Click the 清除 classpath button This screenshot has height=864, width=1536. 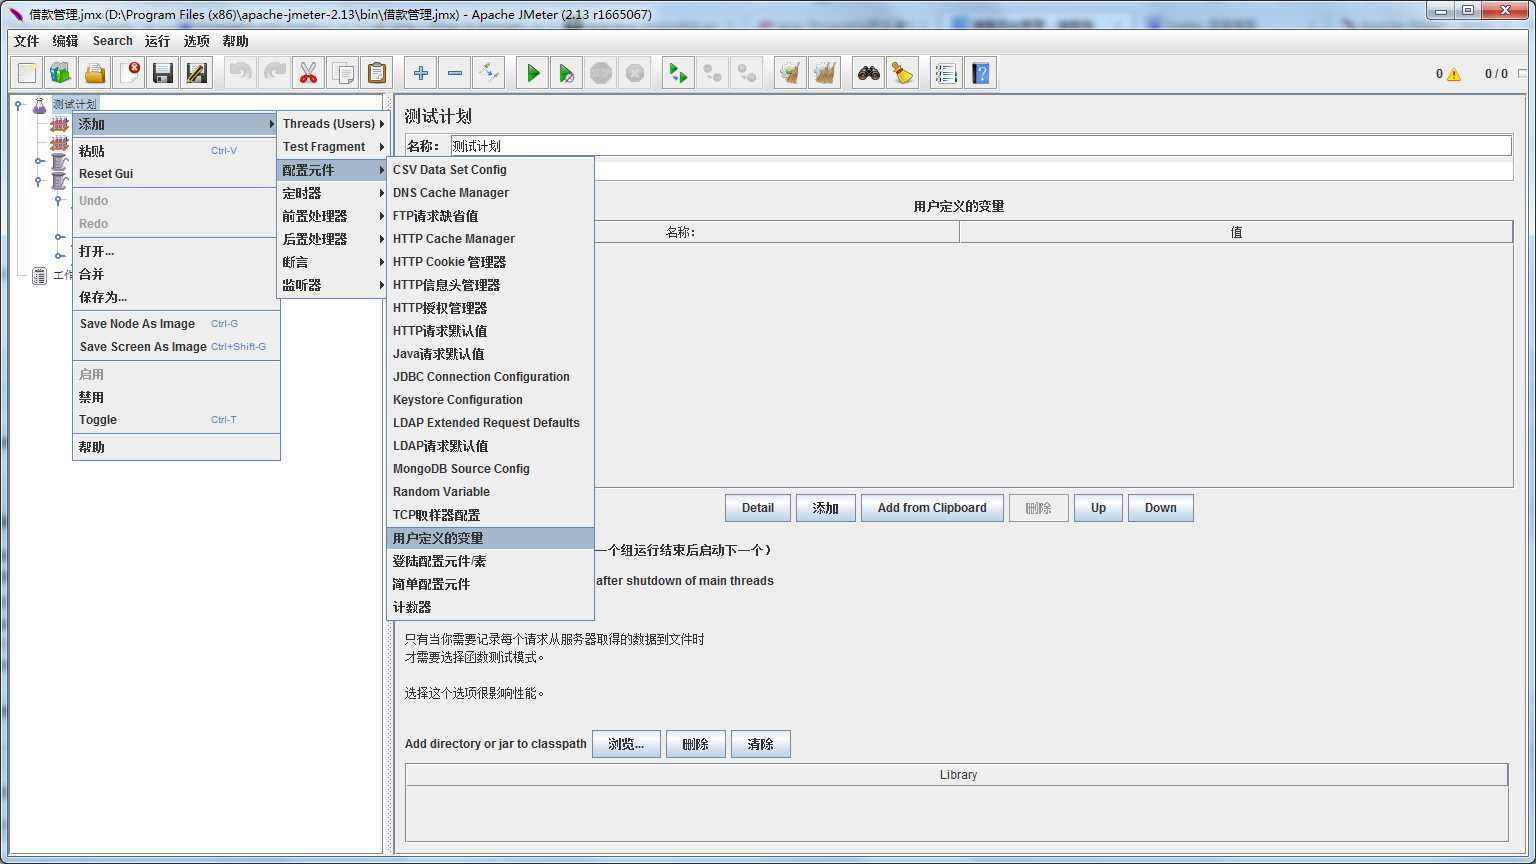coord(761,744)
